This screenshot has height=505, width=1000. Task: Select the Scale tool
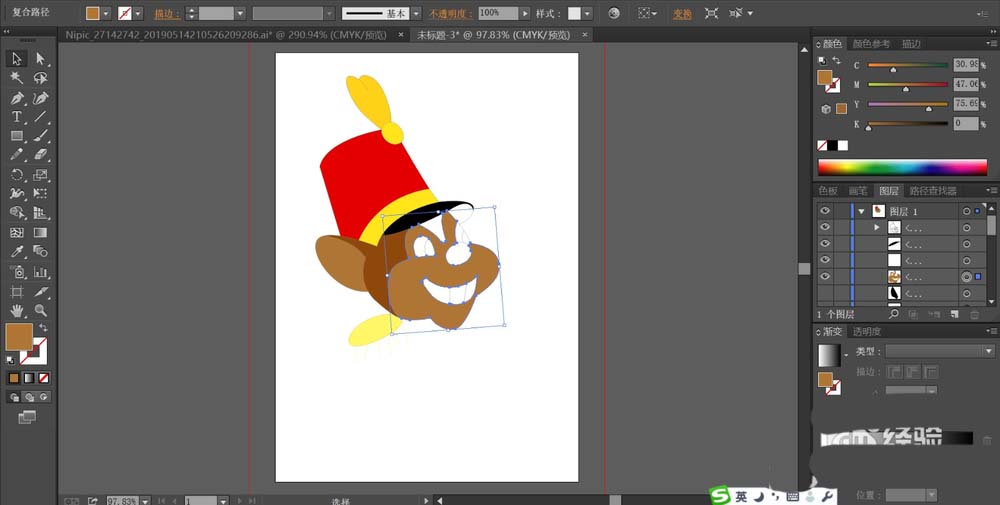tap(41, 175)
